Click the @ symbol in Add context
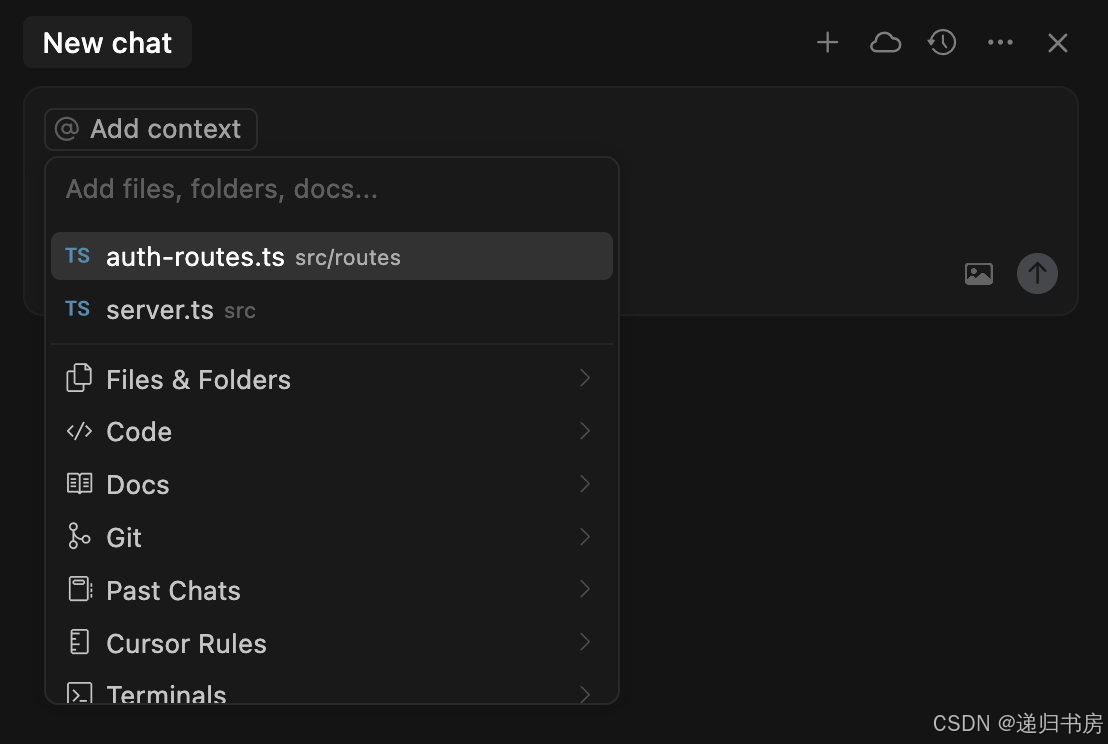This screenshot has height=744, width=1108. [66, 129]
